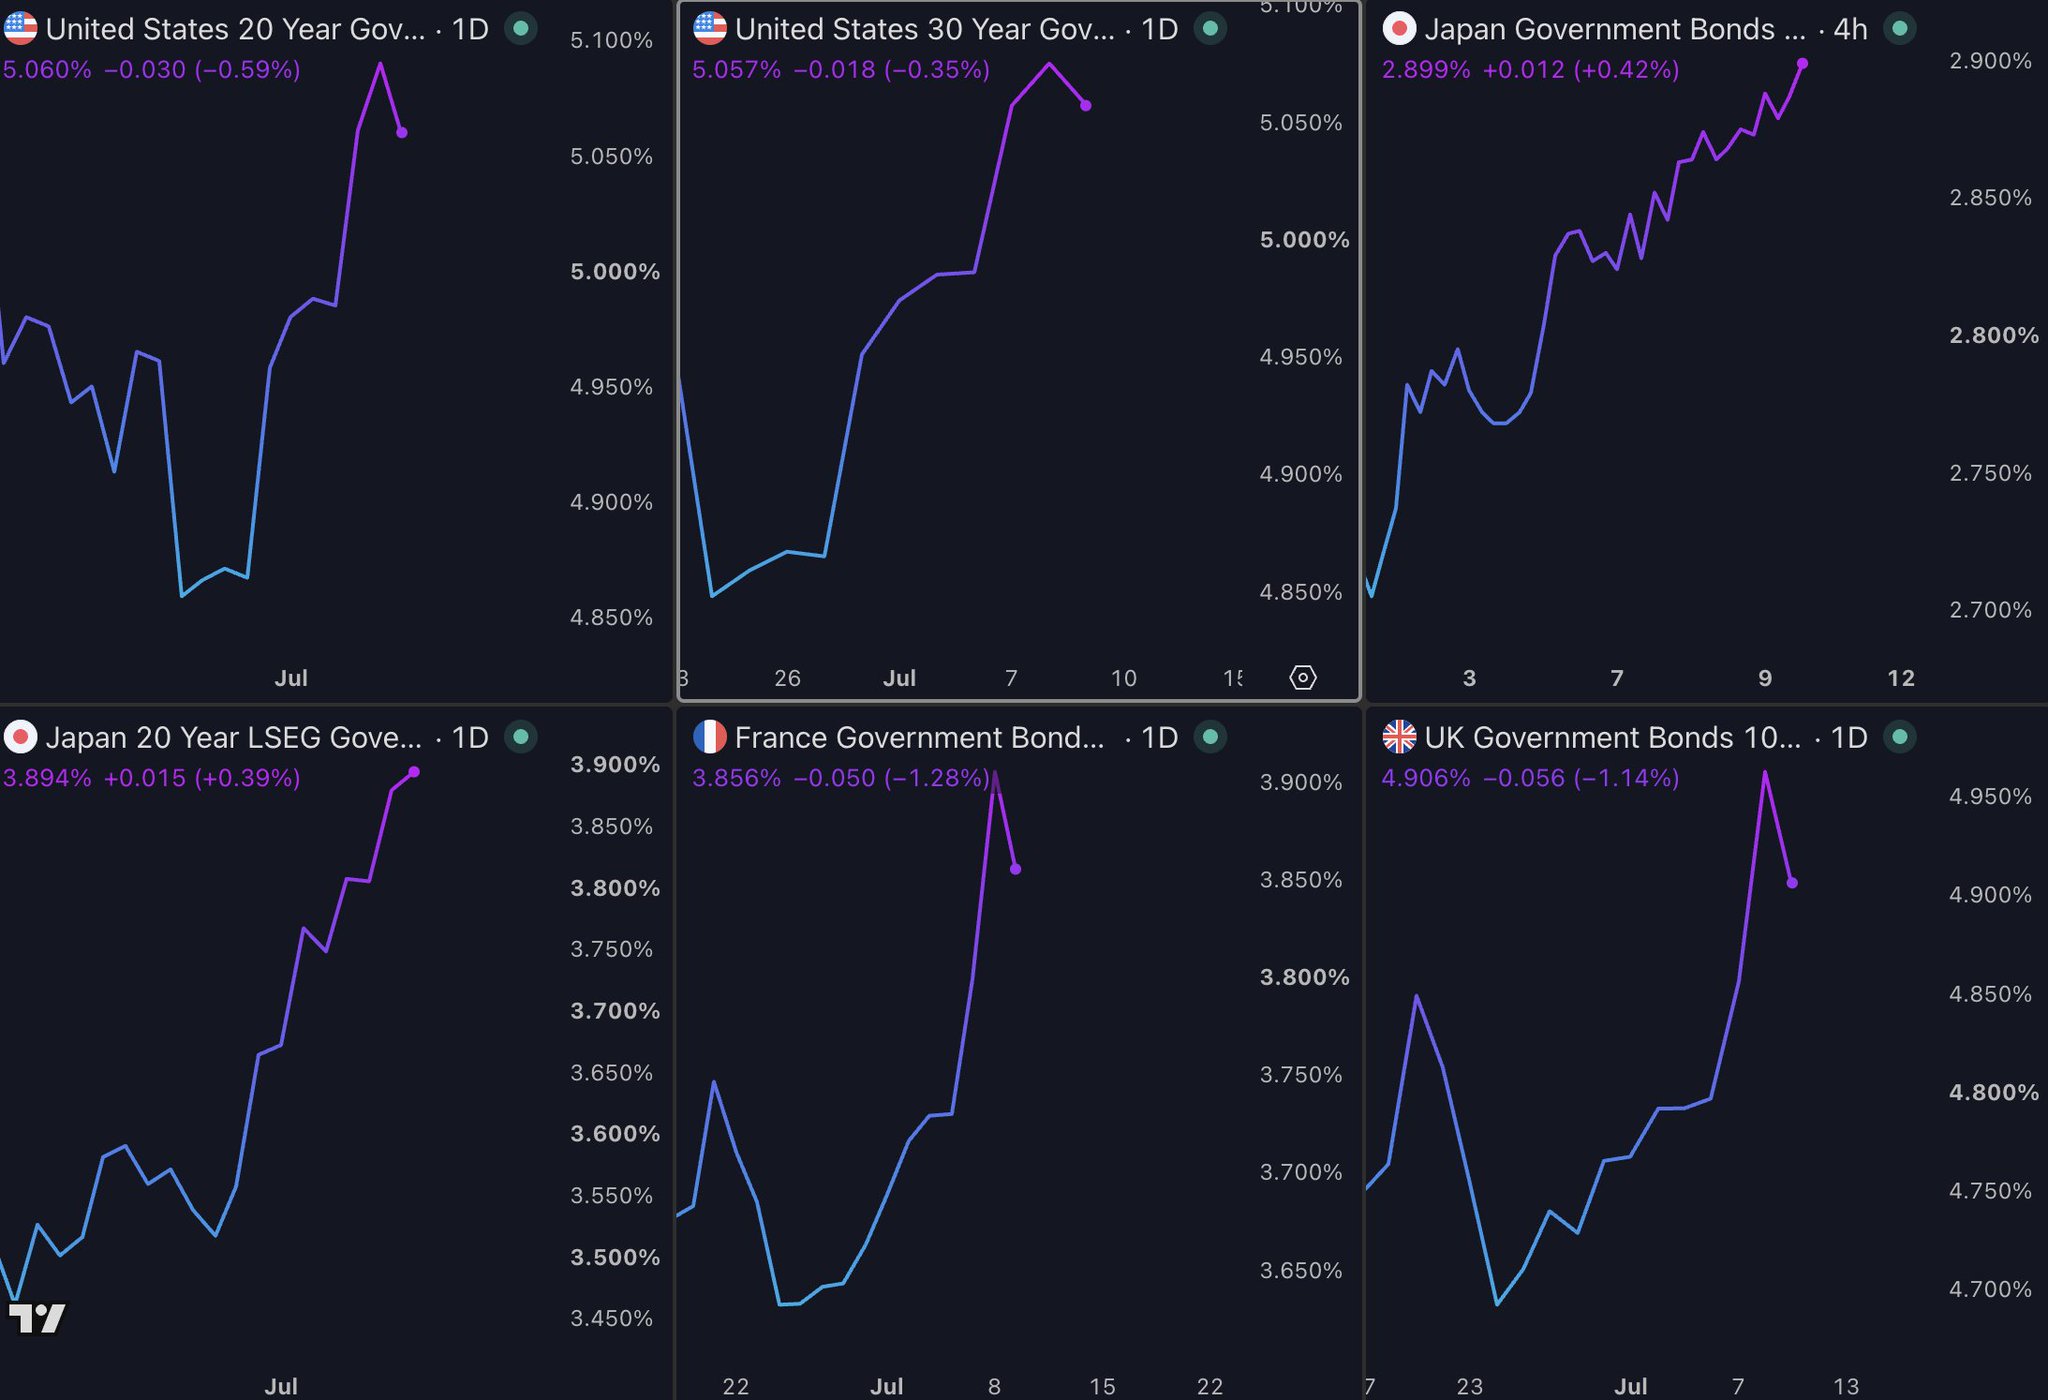Click the France flag icon on France bond chart
The height and width of the screenshot is (1400, 2048).
[710, 737]
